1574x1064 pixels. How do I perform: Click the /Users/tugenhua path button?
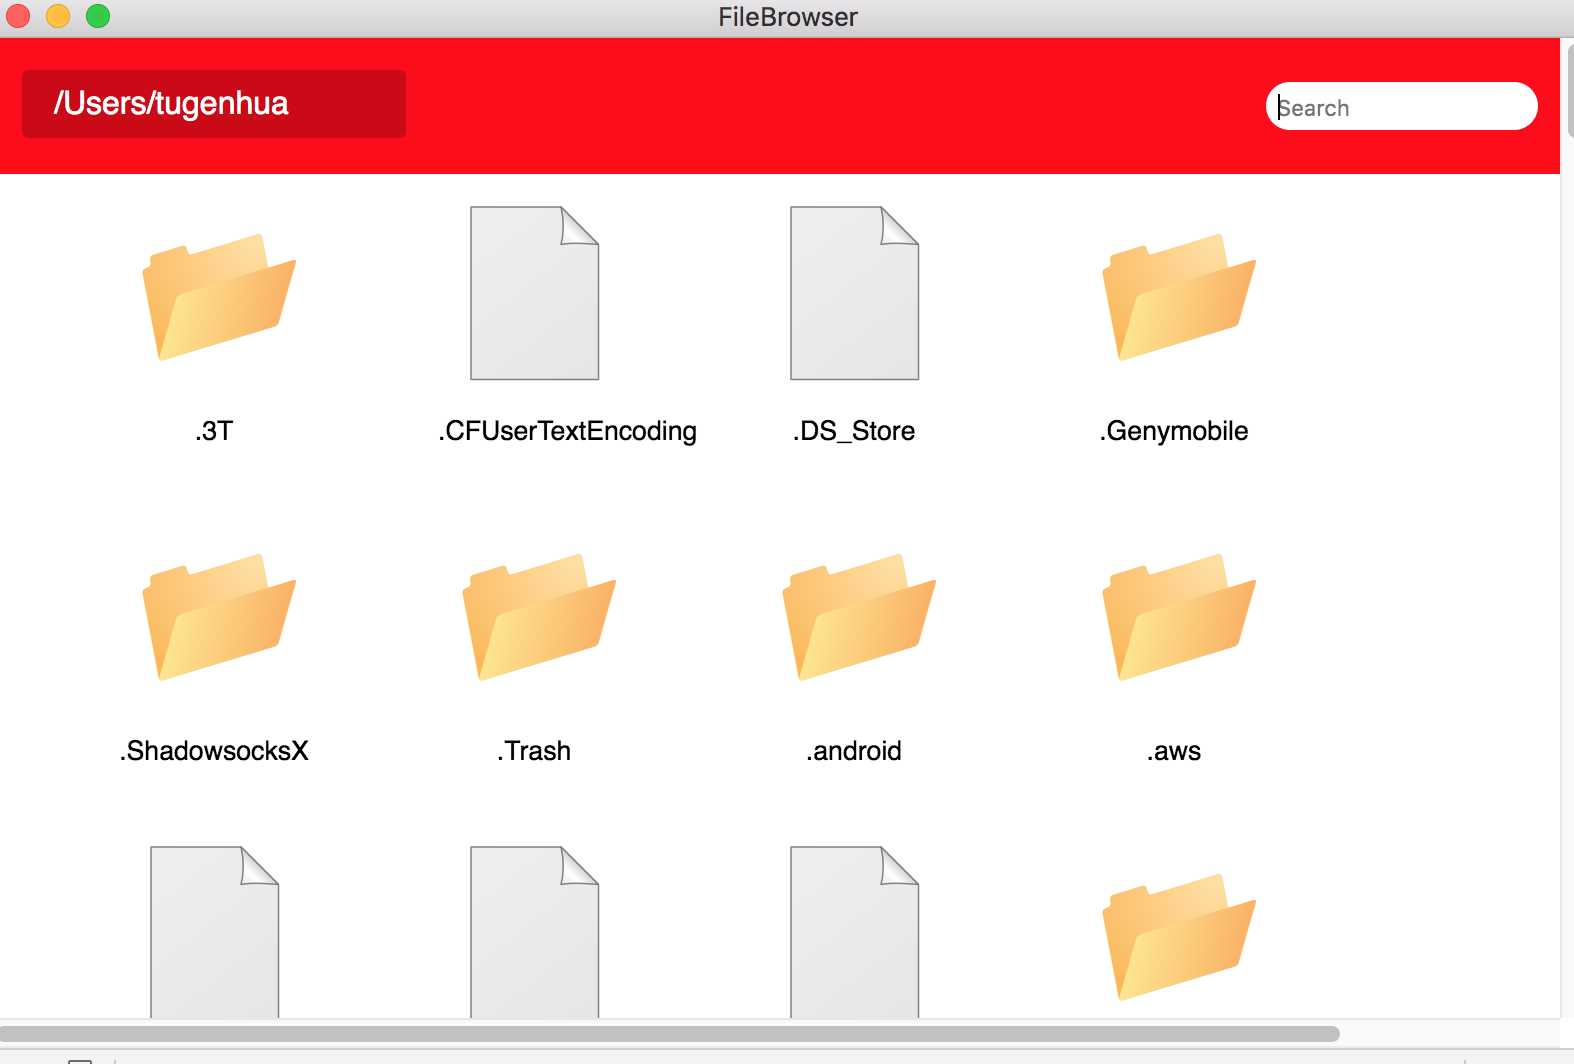coord(214,104)
